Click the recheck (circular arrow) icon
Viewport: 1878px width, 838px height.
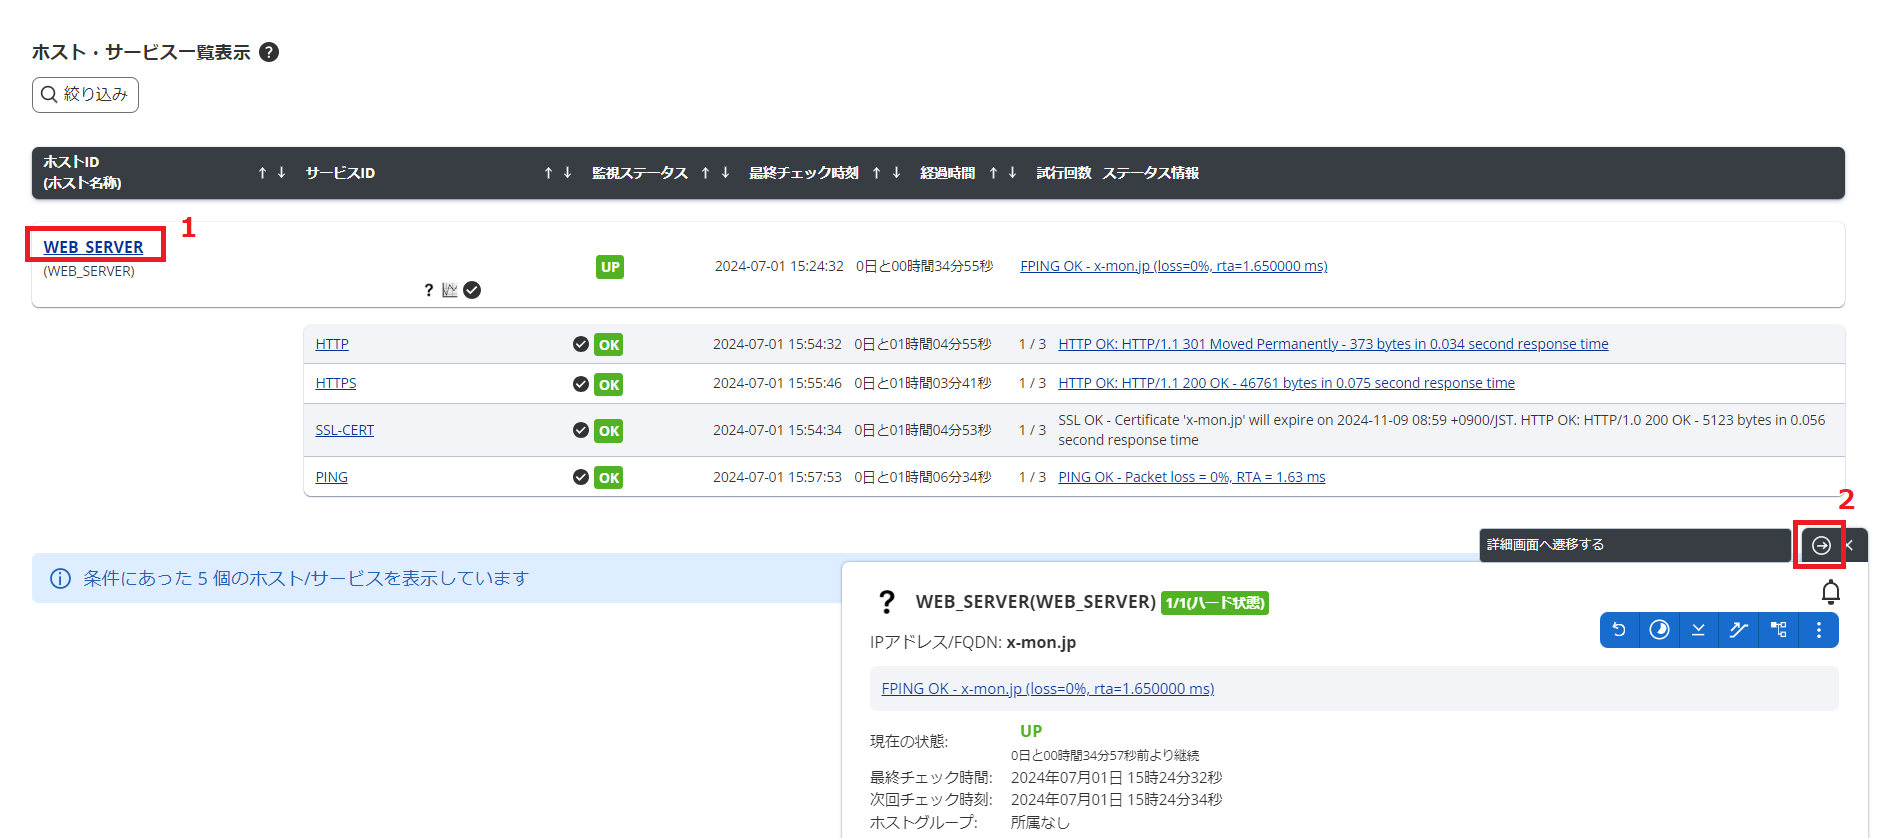(x=1619, y=630)
